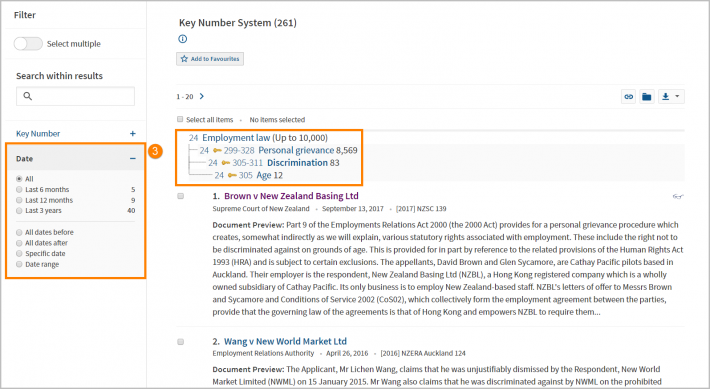Click the star Add to Favourites button
Image resolution: width=710 pixels, height=389 pixels.
click(x=210, y=59)
